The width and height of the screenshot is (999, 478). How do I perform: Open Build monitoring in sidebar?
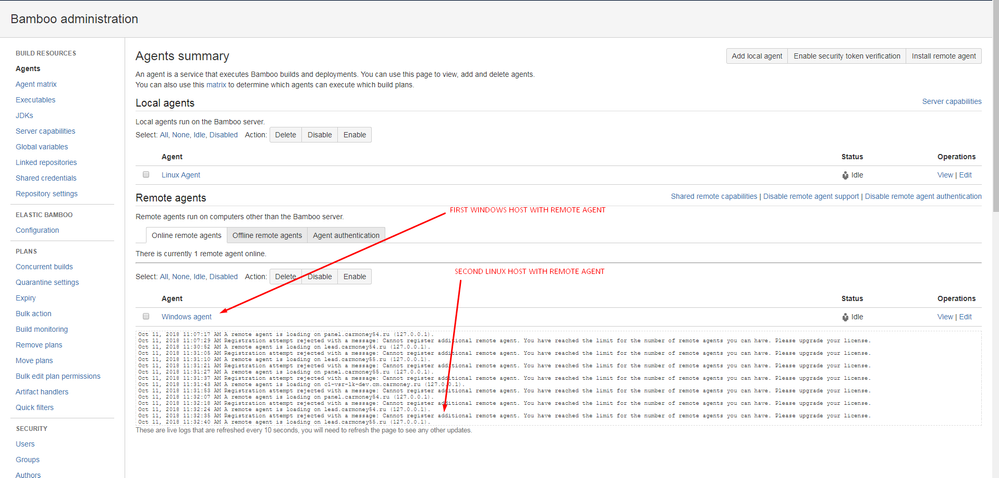pos(41,330)
